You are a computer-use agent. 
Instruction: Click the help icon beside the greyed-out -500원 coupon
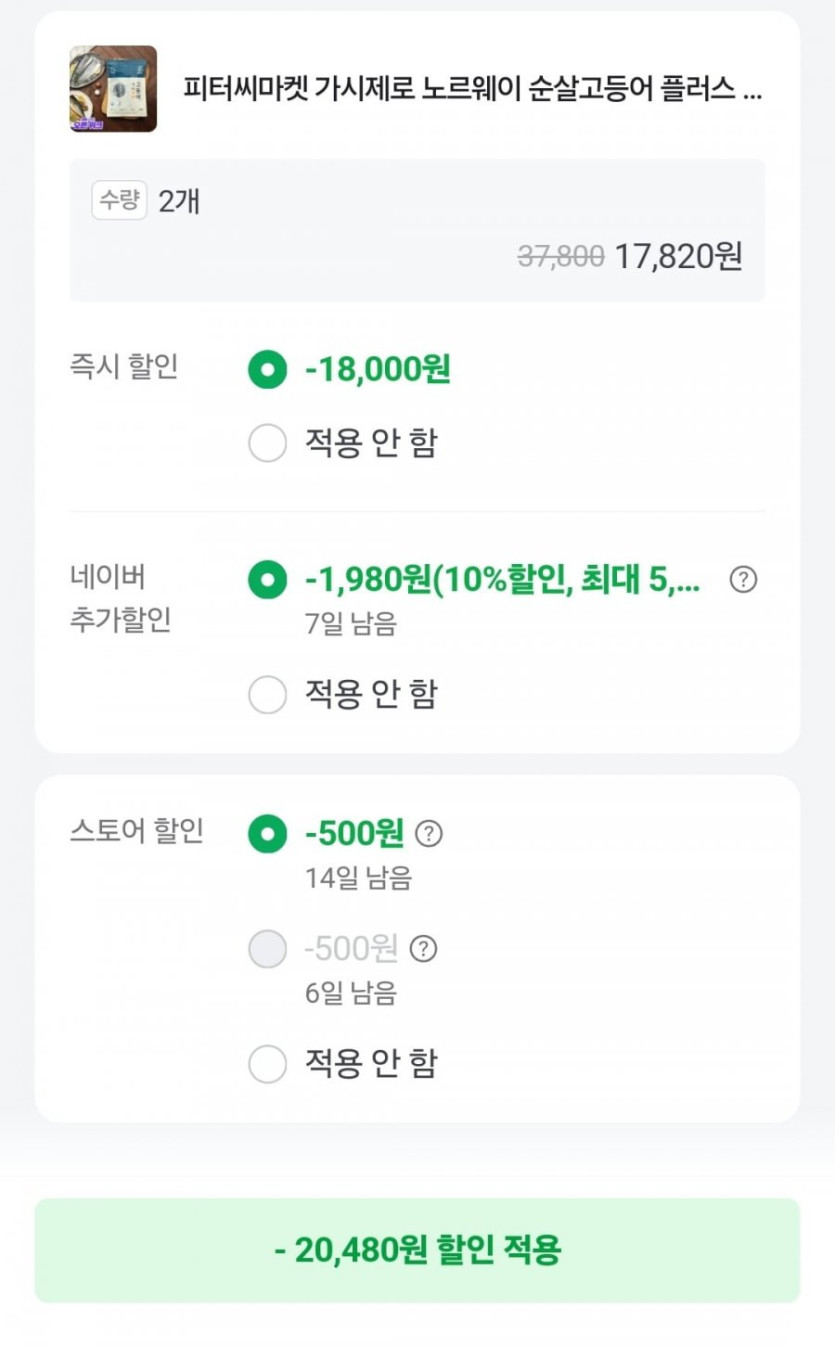click(x=424, y=948)
